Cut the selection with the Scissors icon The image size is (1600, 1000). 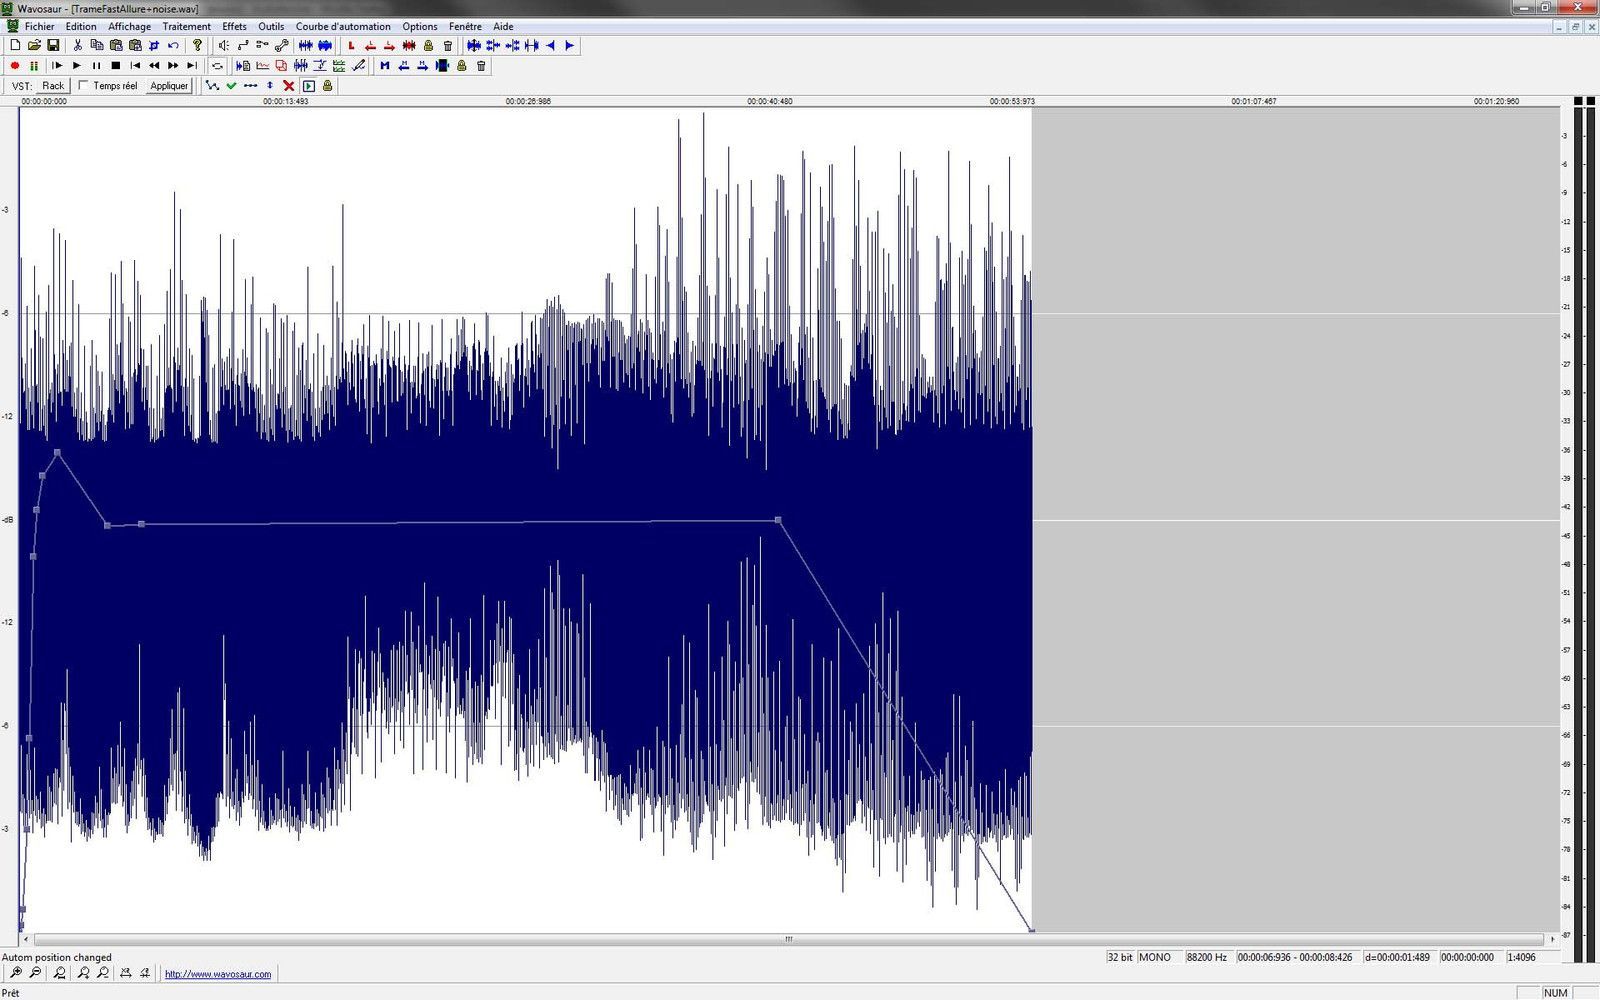click(x=78, y=45)
